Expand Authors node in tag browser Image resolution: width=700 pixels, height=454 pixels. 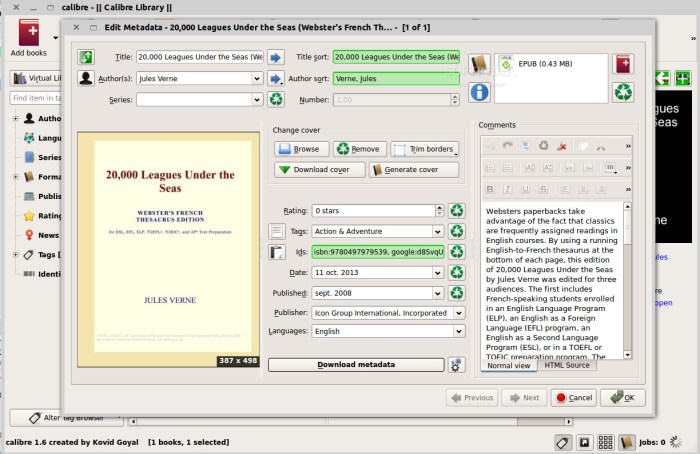(x=16, y=118)
